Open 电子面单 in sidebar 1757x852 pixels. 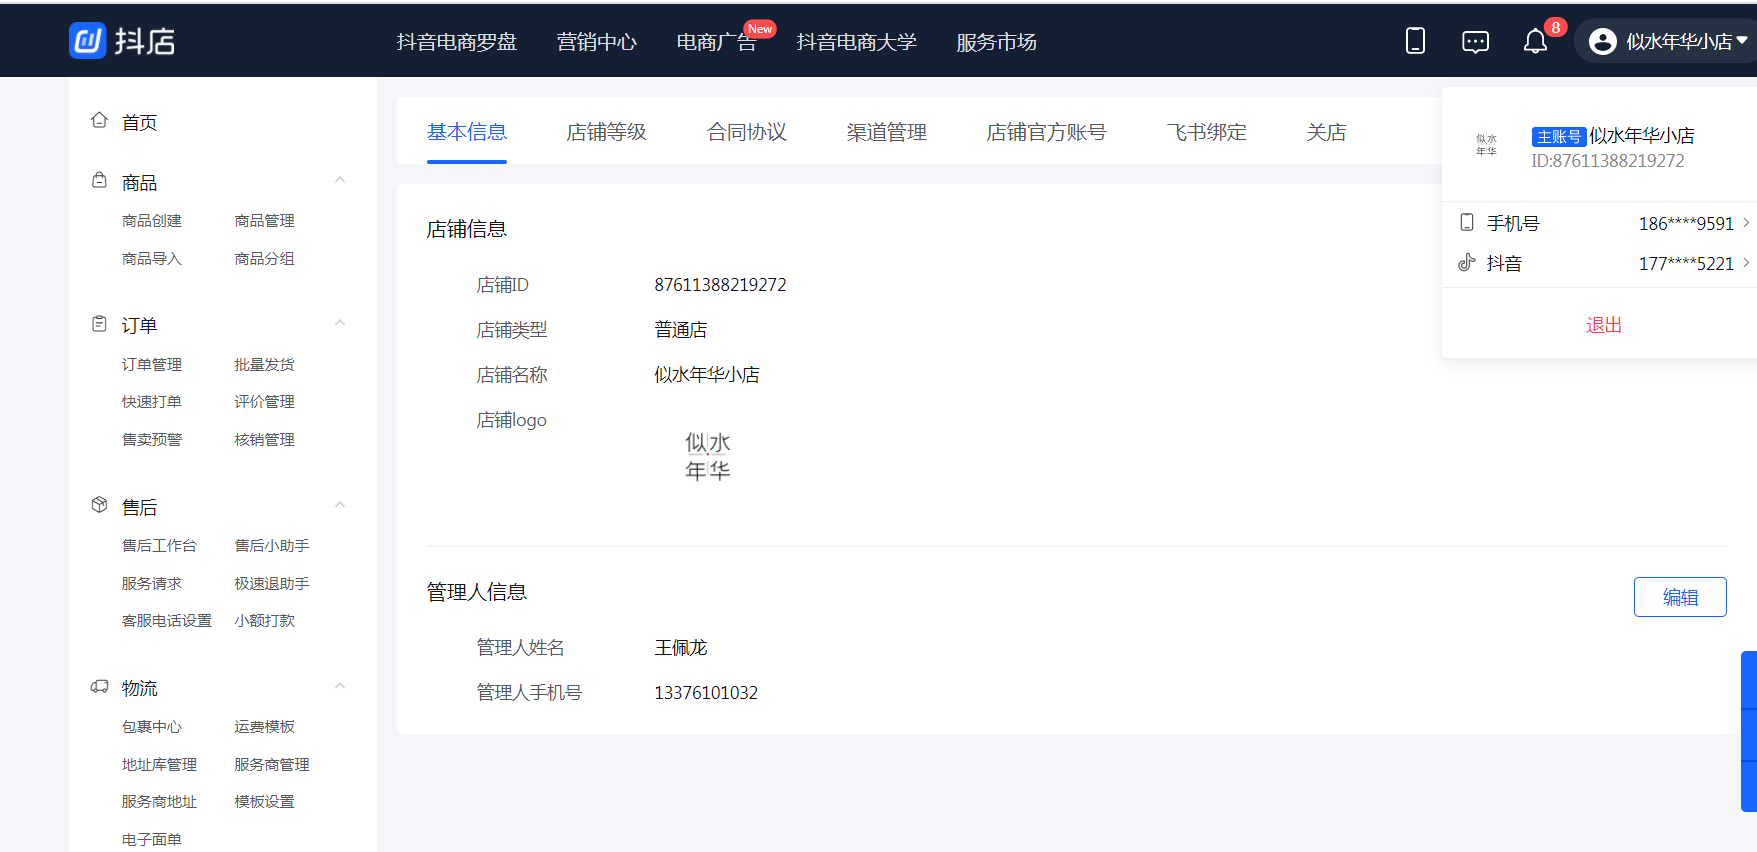(152, 840)
